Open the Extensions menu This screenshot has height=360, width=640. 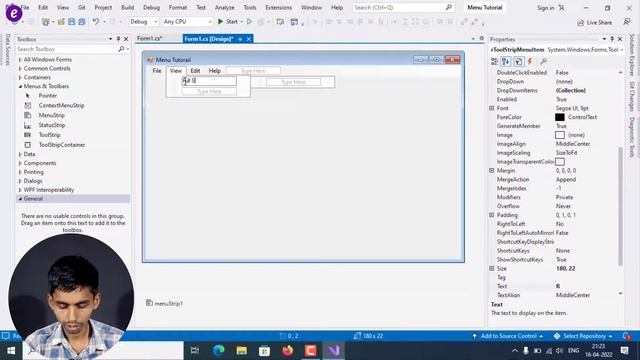[x=278, y=7]
